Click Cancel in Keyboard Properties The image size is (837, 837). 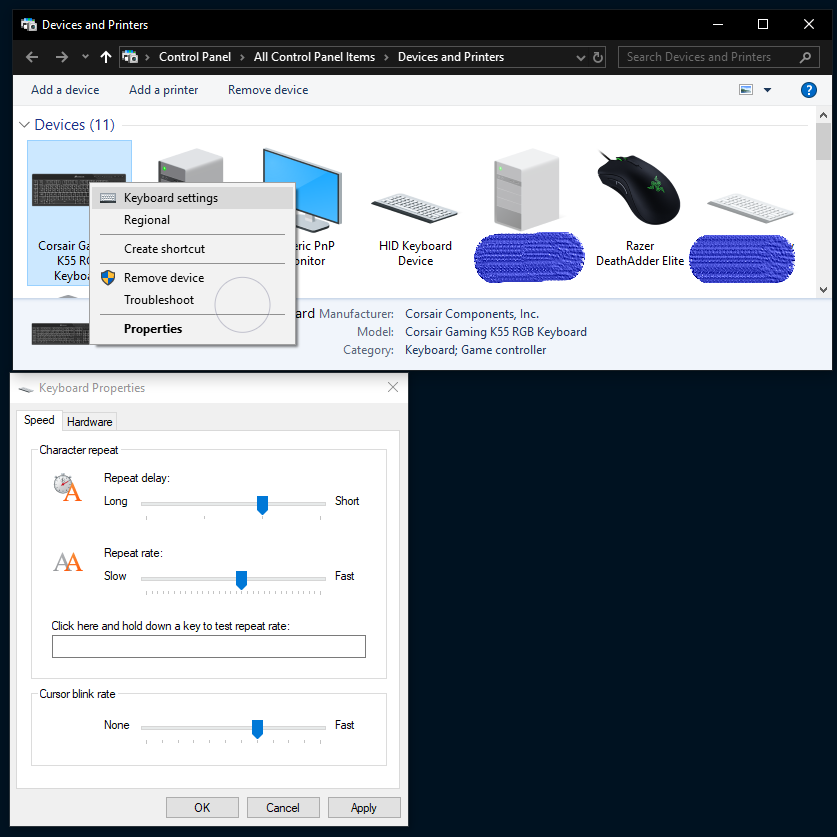click(283, 808)
